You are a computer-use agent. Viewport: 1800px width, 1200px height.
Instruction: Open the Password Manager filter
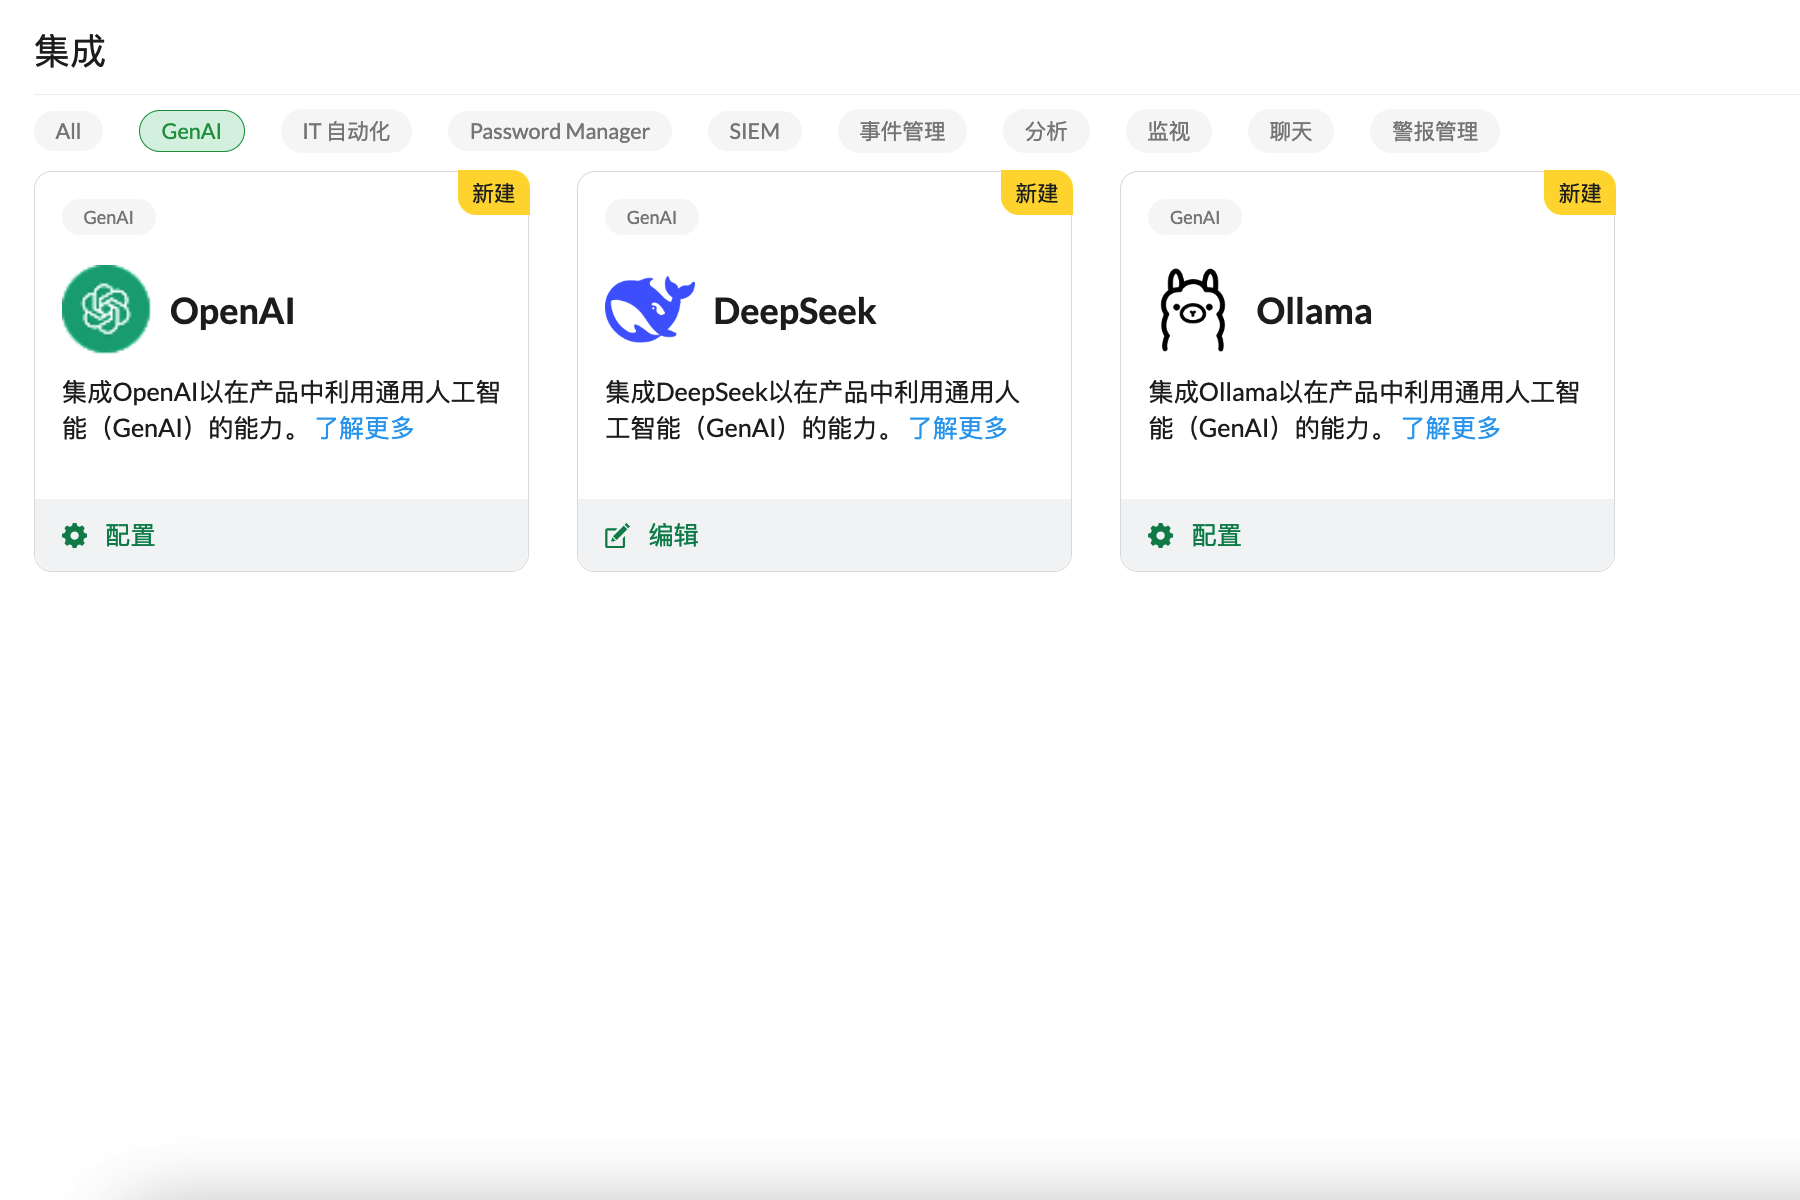click(560, 131)
